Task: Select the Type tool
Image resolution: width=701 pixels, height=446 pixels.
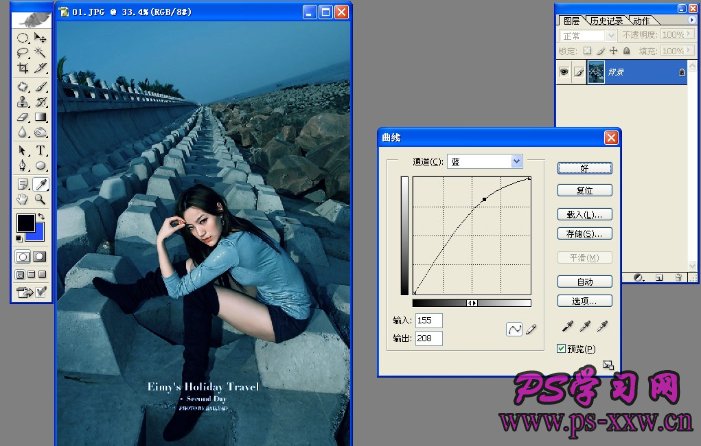Action: click(40, 150)
